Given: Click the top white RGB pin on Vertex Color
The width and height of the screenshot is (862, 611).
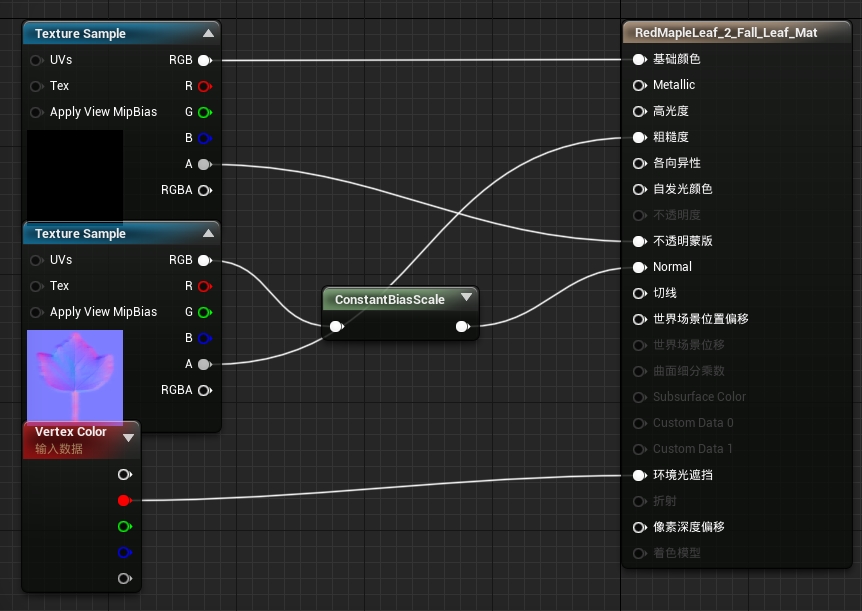Looking at the screenshot, I should [x=125, y=475].
